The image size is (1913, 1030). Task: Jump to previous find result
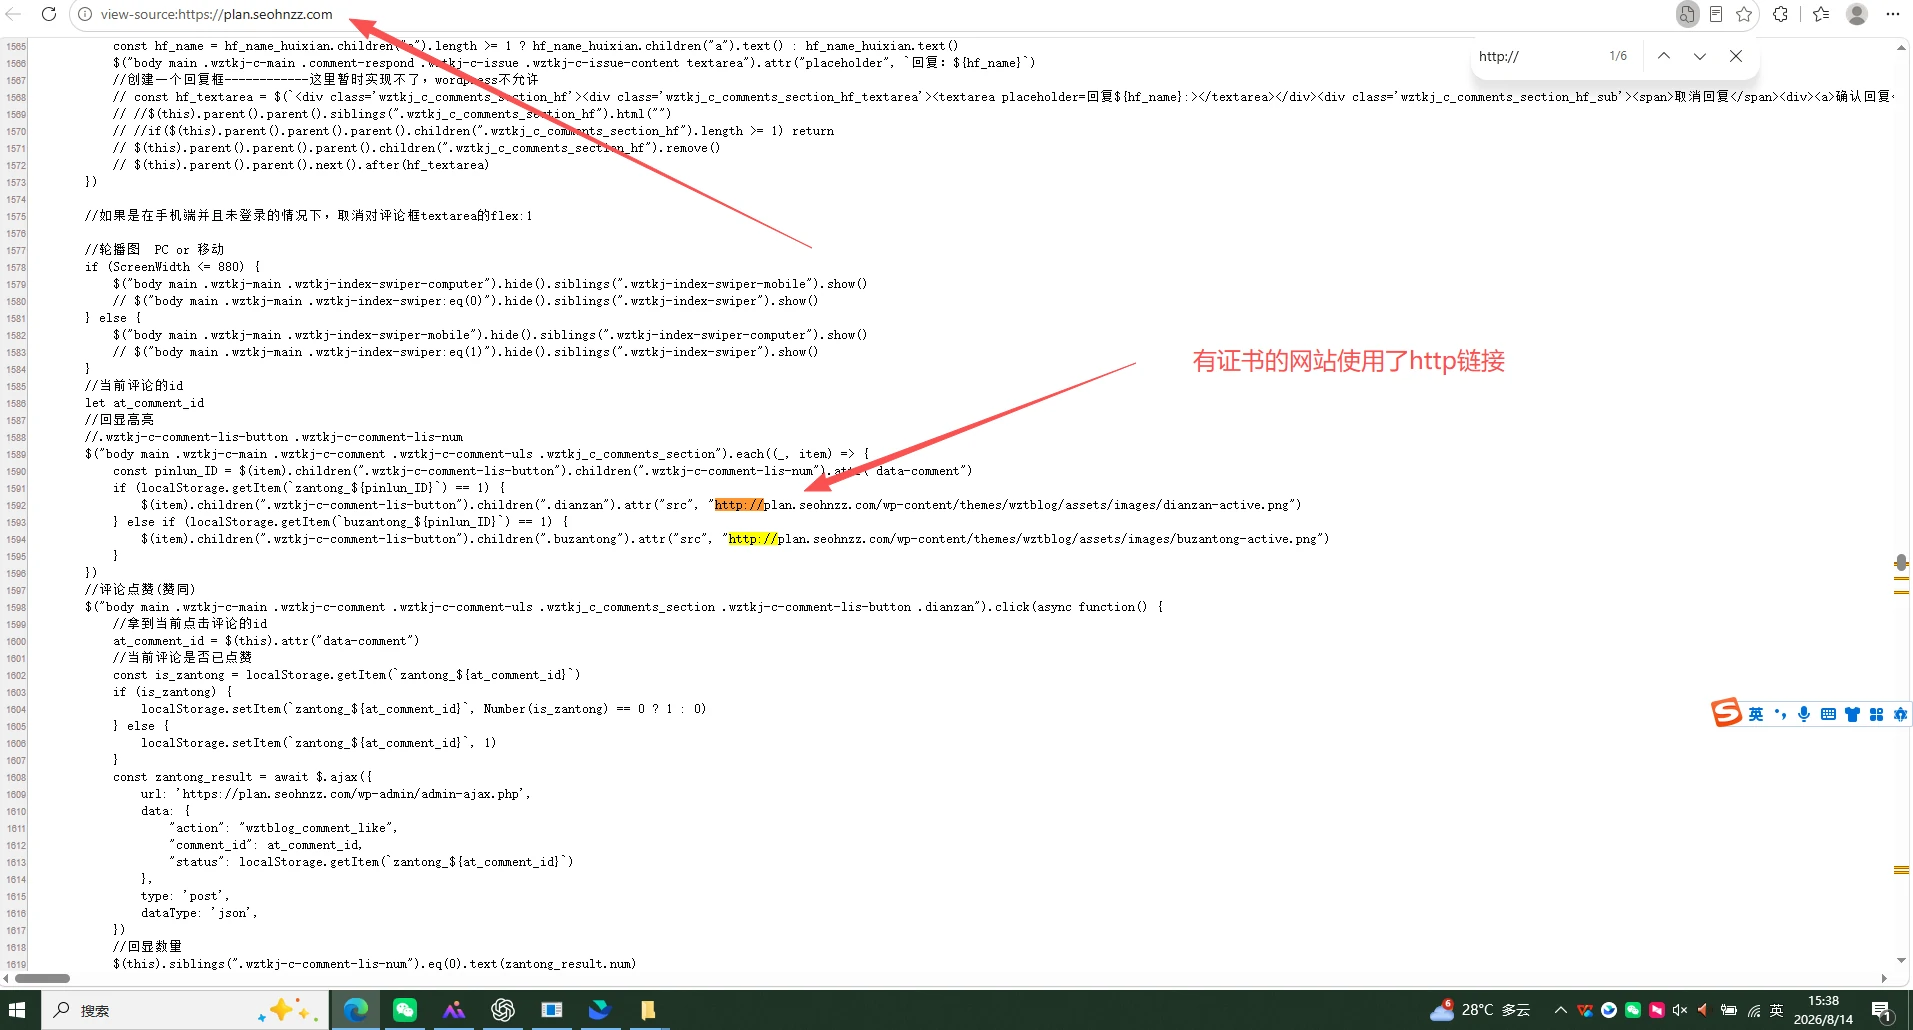click(x=1664, y=56)
